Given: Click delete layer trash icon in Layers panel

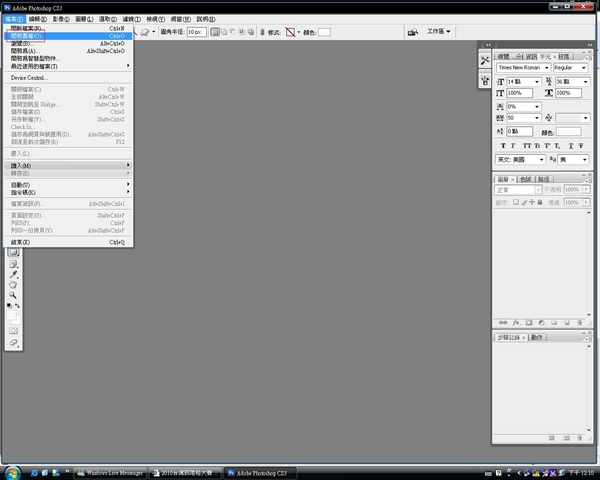Looking at the screenshot, I should tap(579, 323).
